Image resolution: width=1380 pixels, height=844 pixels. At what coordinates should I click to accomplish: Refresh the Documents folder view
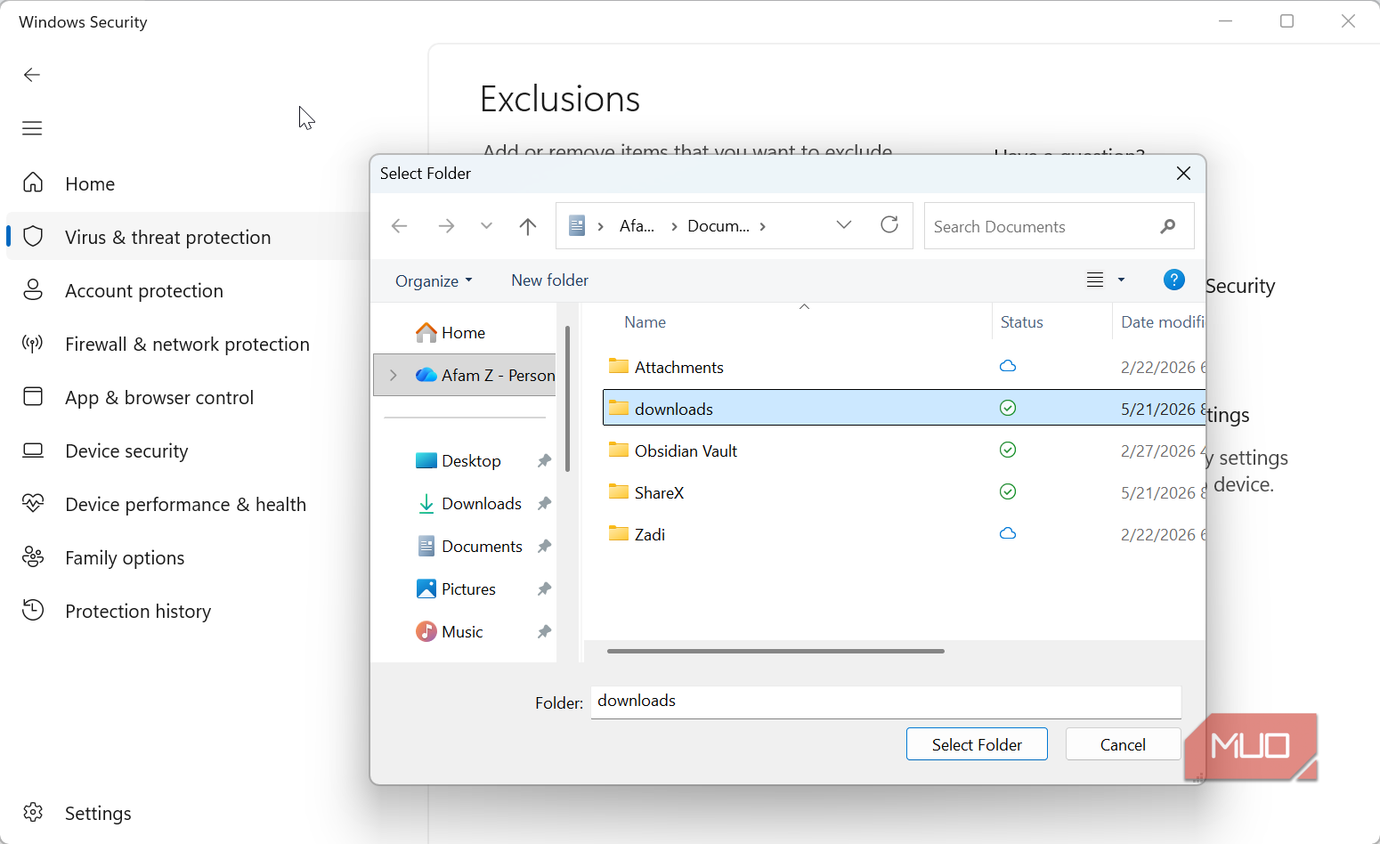[889, 225]
